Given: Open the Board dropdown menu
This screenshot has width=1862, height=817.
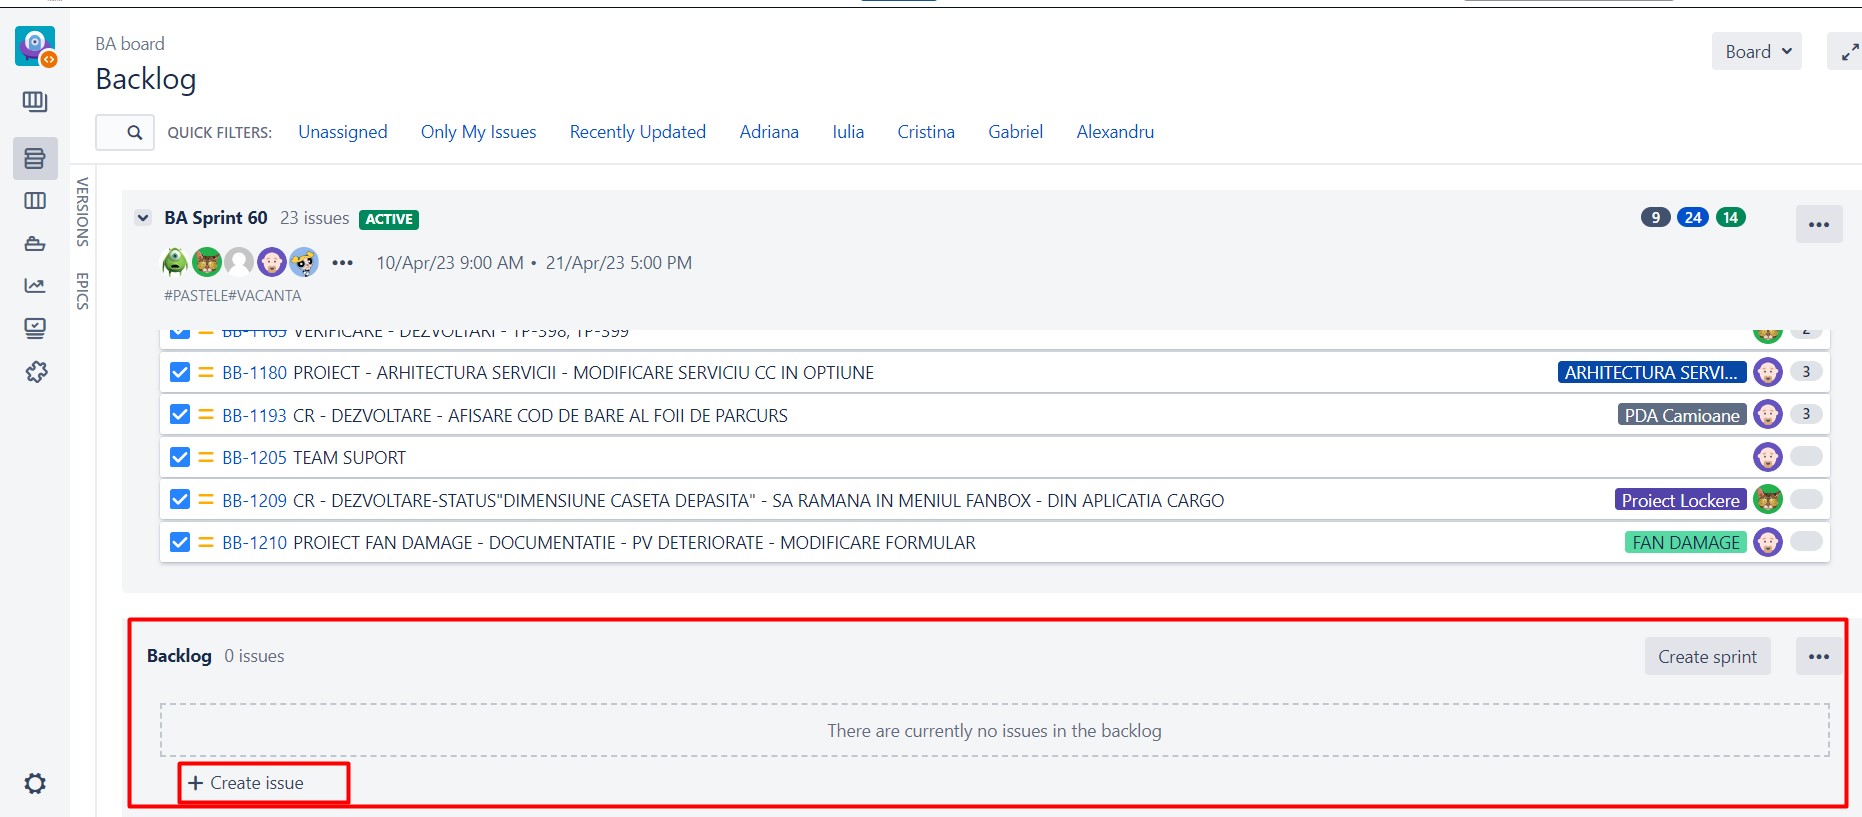Looking at the screenshot, I should tap(1757, 52).
